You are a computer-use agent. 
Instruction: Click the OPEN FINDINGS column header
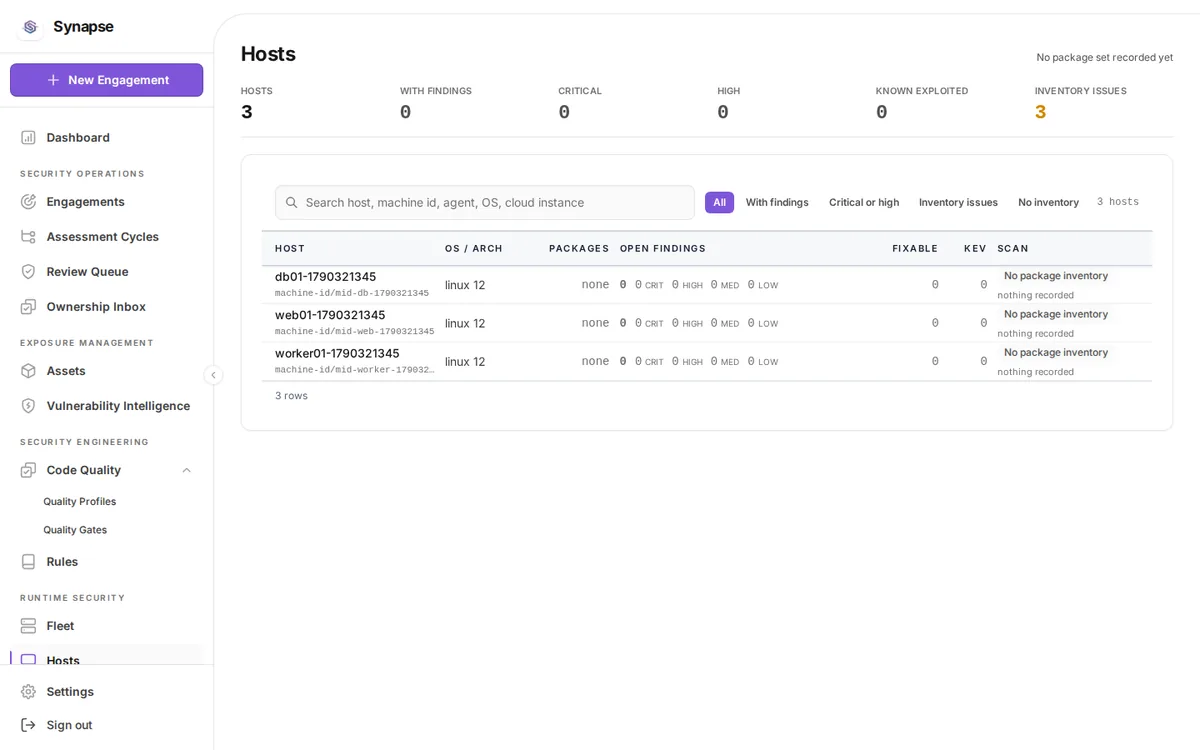pos(663,248)
